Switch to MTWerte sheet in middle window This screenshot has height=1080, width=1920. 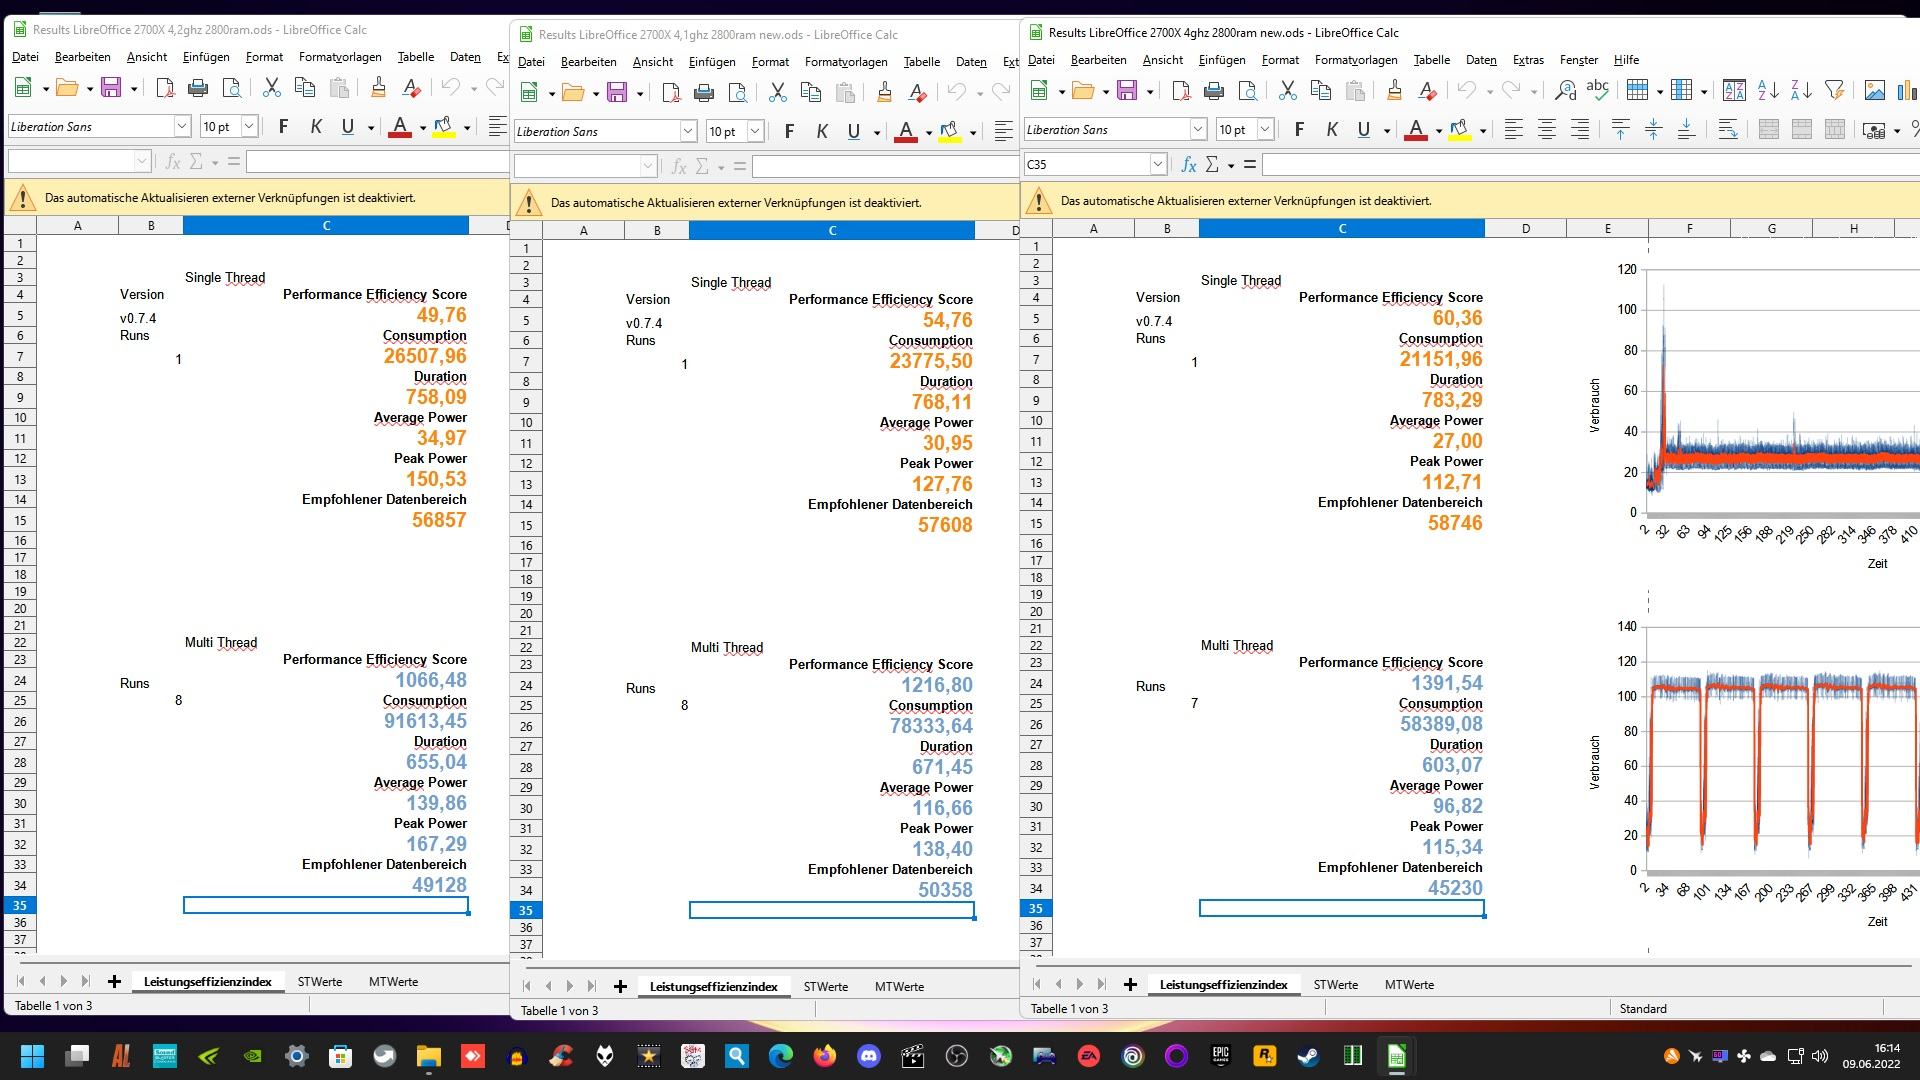coord(899,986)
